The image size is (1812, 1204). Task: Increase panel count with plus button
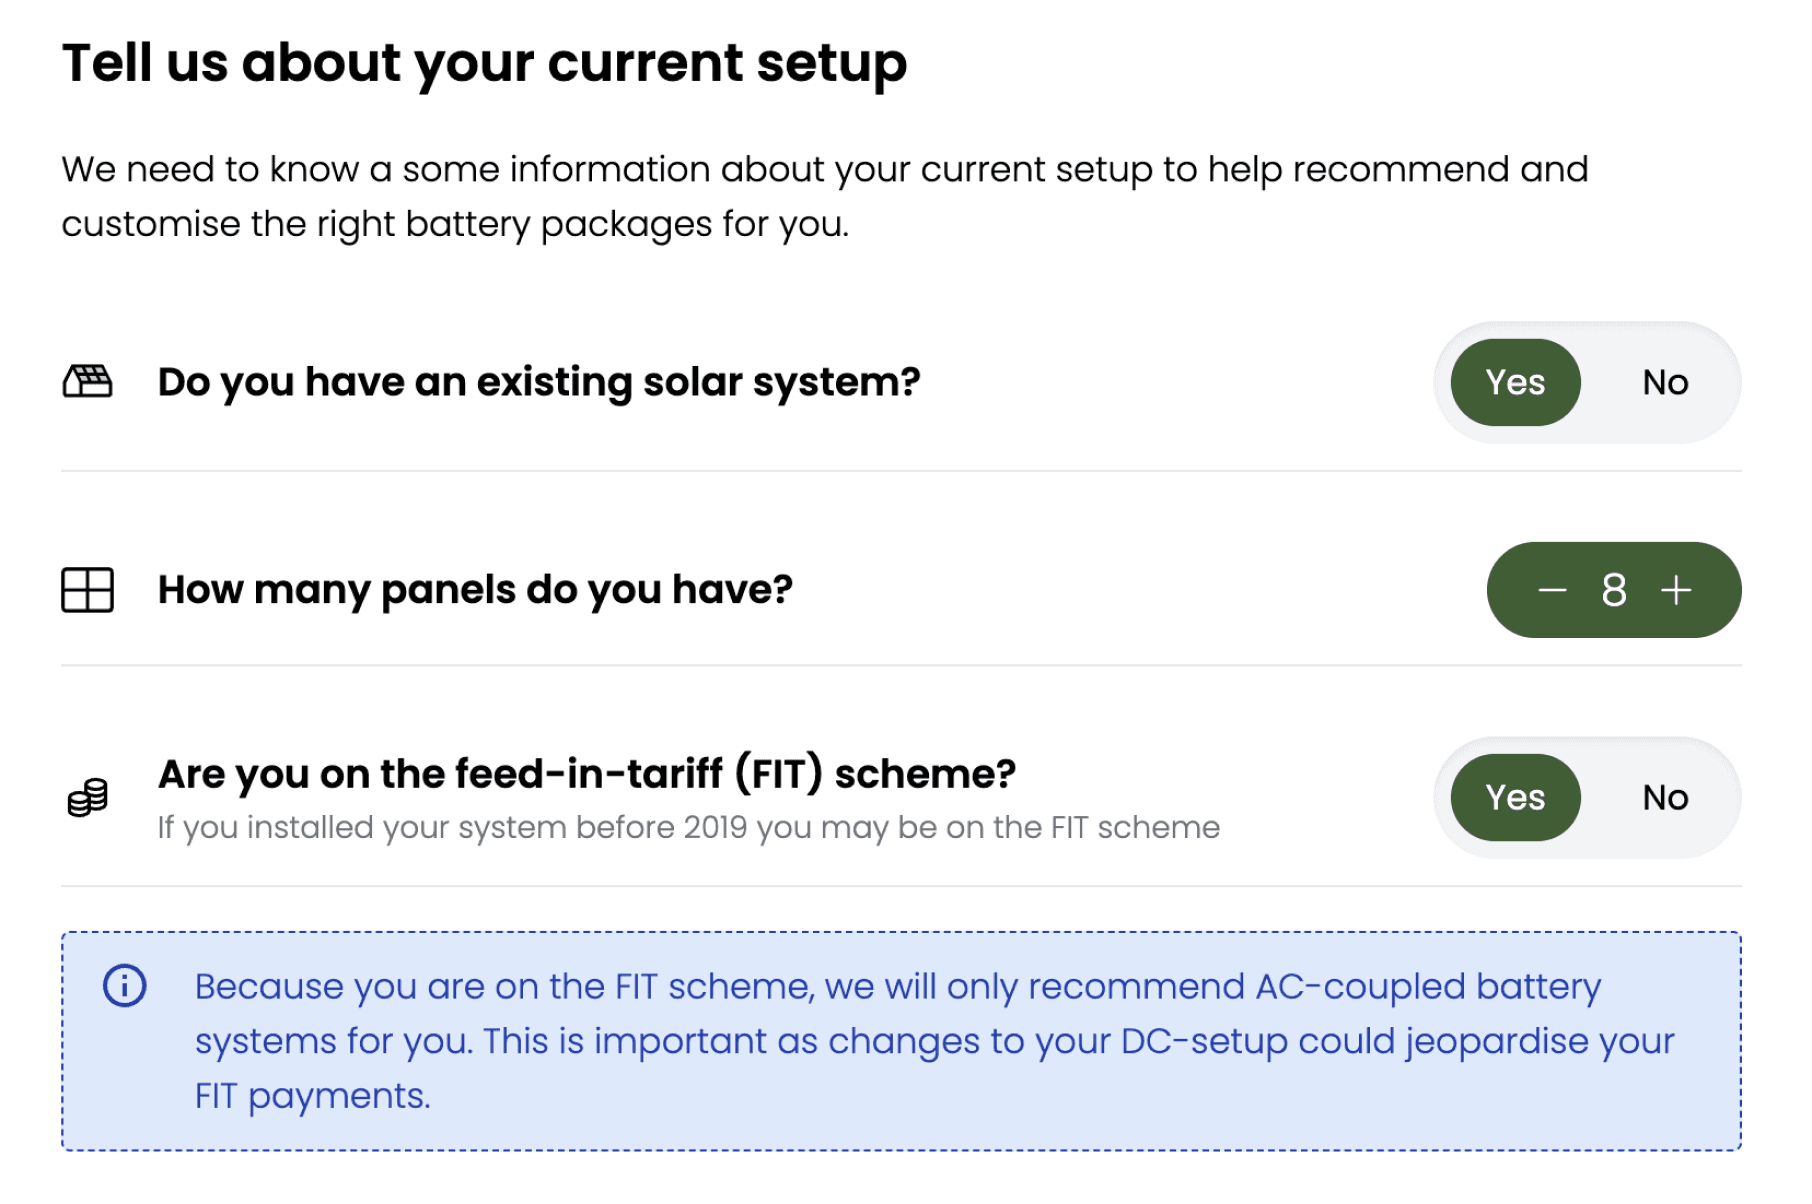1676,590
